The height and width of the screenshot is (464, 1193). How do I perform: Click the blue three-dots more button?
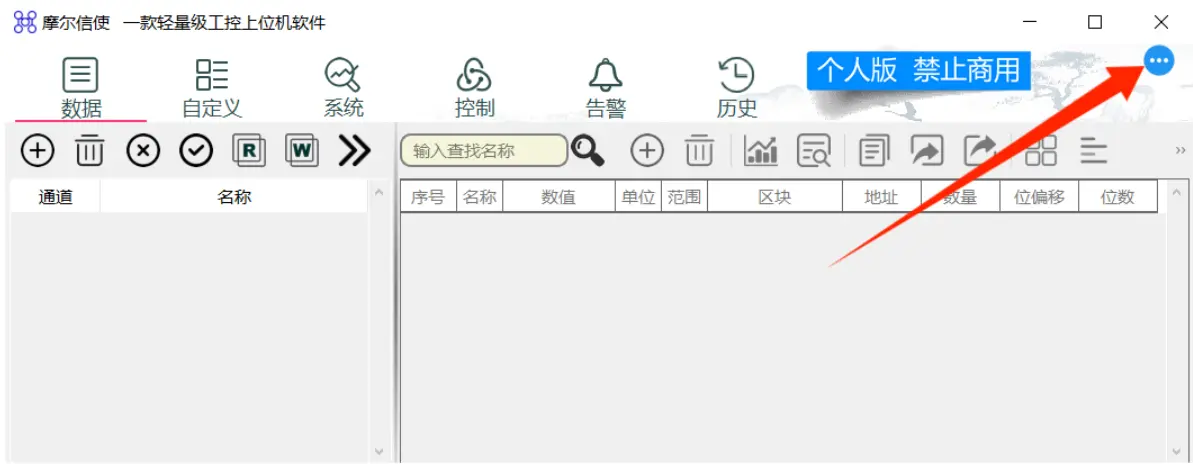(x=1159, y=60)
